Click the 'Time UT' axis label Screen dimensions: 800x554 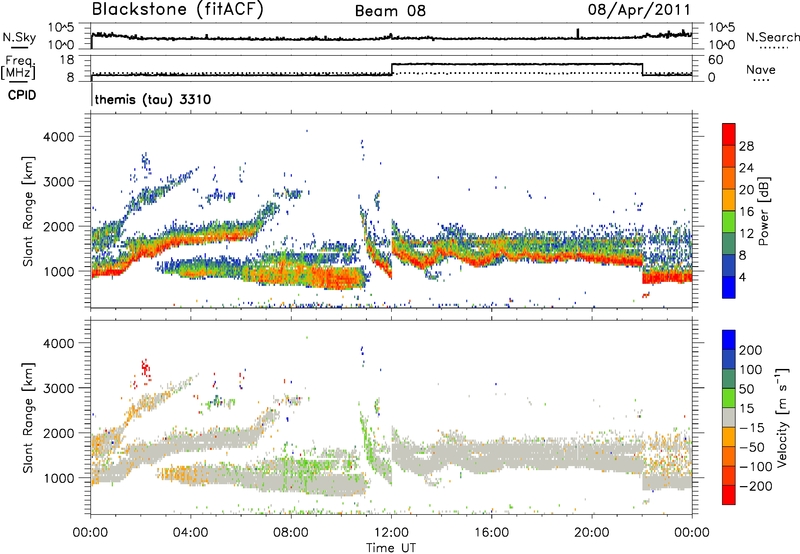(391, 548)
